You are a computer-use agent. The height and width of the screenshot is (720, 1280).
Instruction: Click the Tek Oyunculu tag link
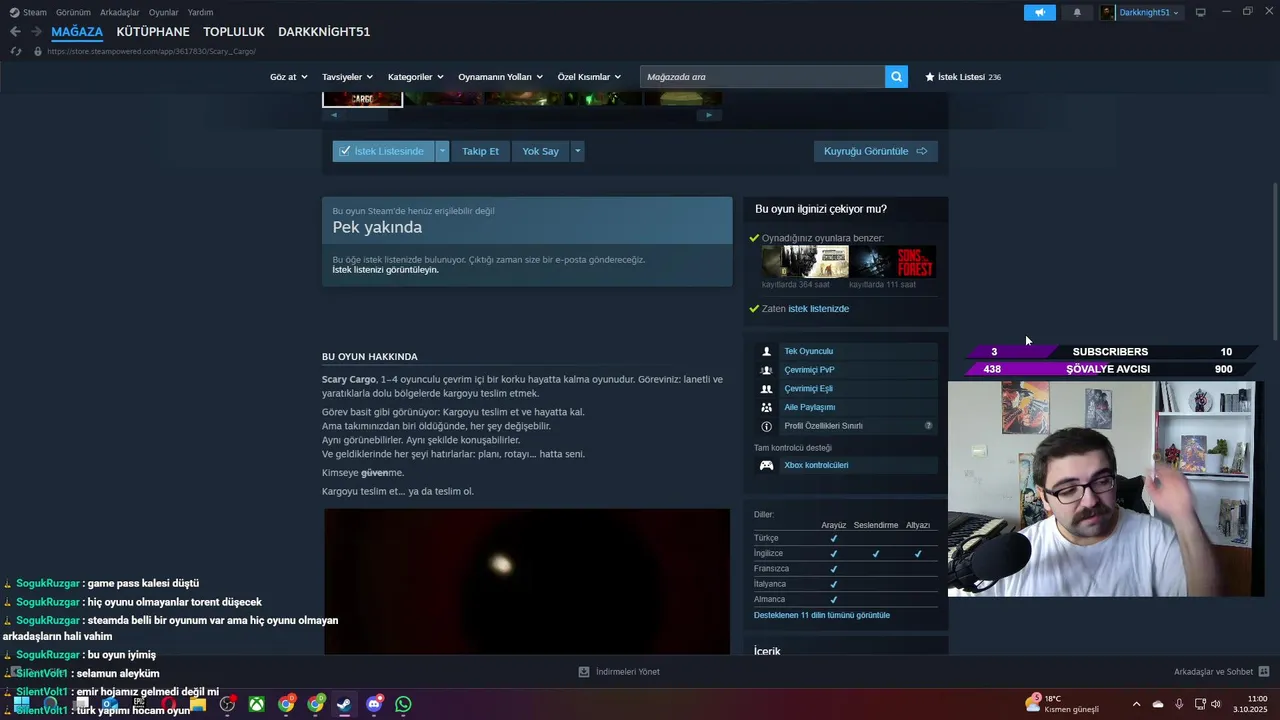(x=808, y=351)
